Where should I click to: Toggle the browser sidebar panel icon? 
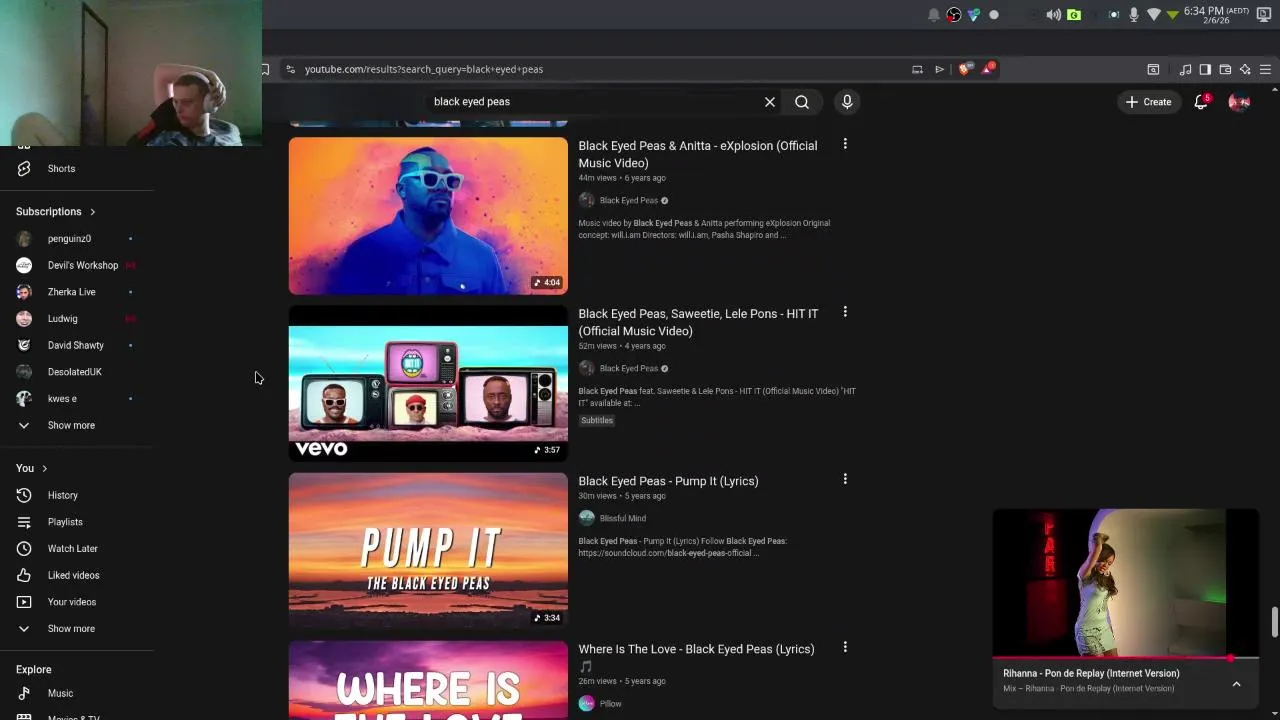point(1205,69)
